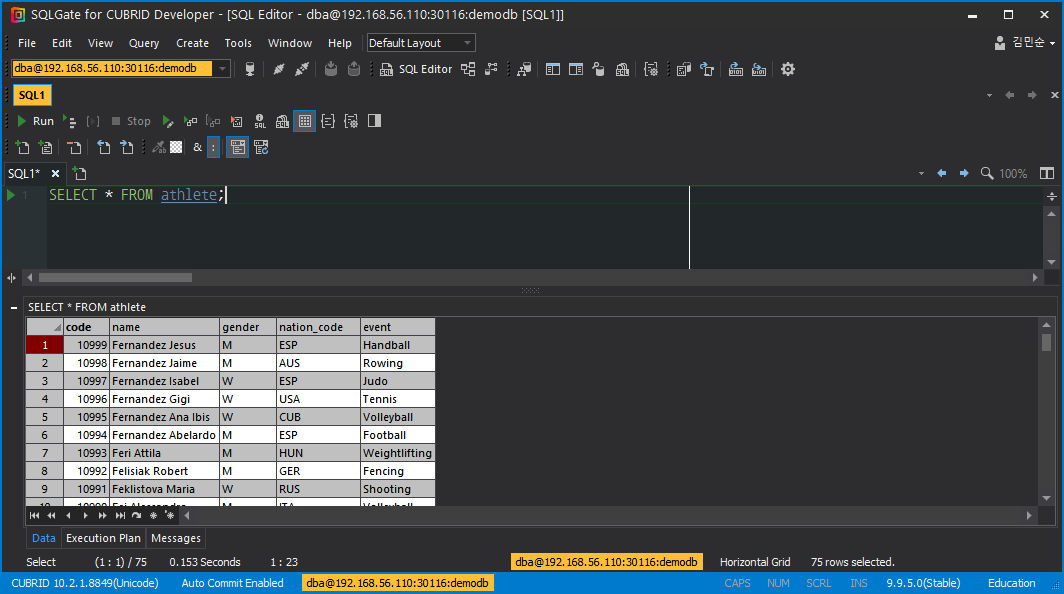Select the Fernandez Gigi name cell
Image resolution: width=1064 pixels, height=594 pixels.
click(164, 399)
